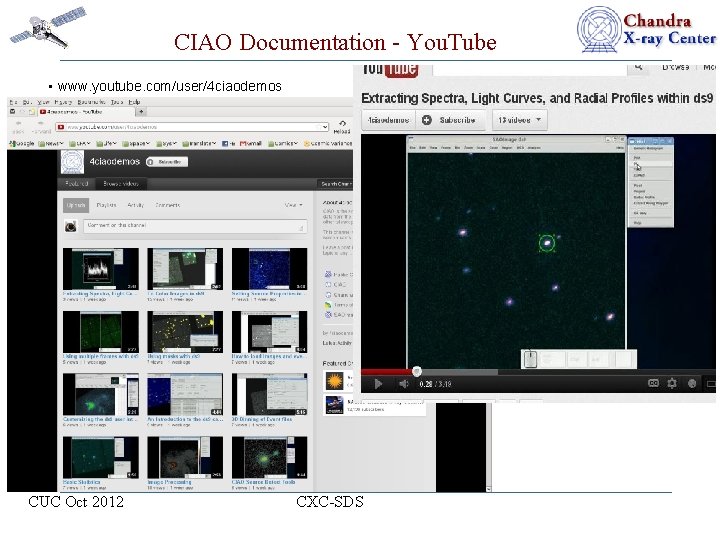Open the 'An Introduction to the ds9' video link
This screenshot has width=720, height=540.
pyautogui.click(x=185, y=419)
